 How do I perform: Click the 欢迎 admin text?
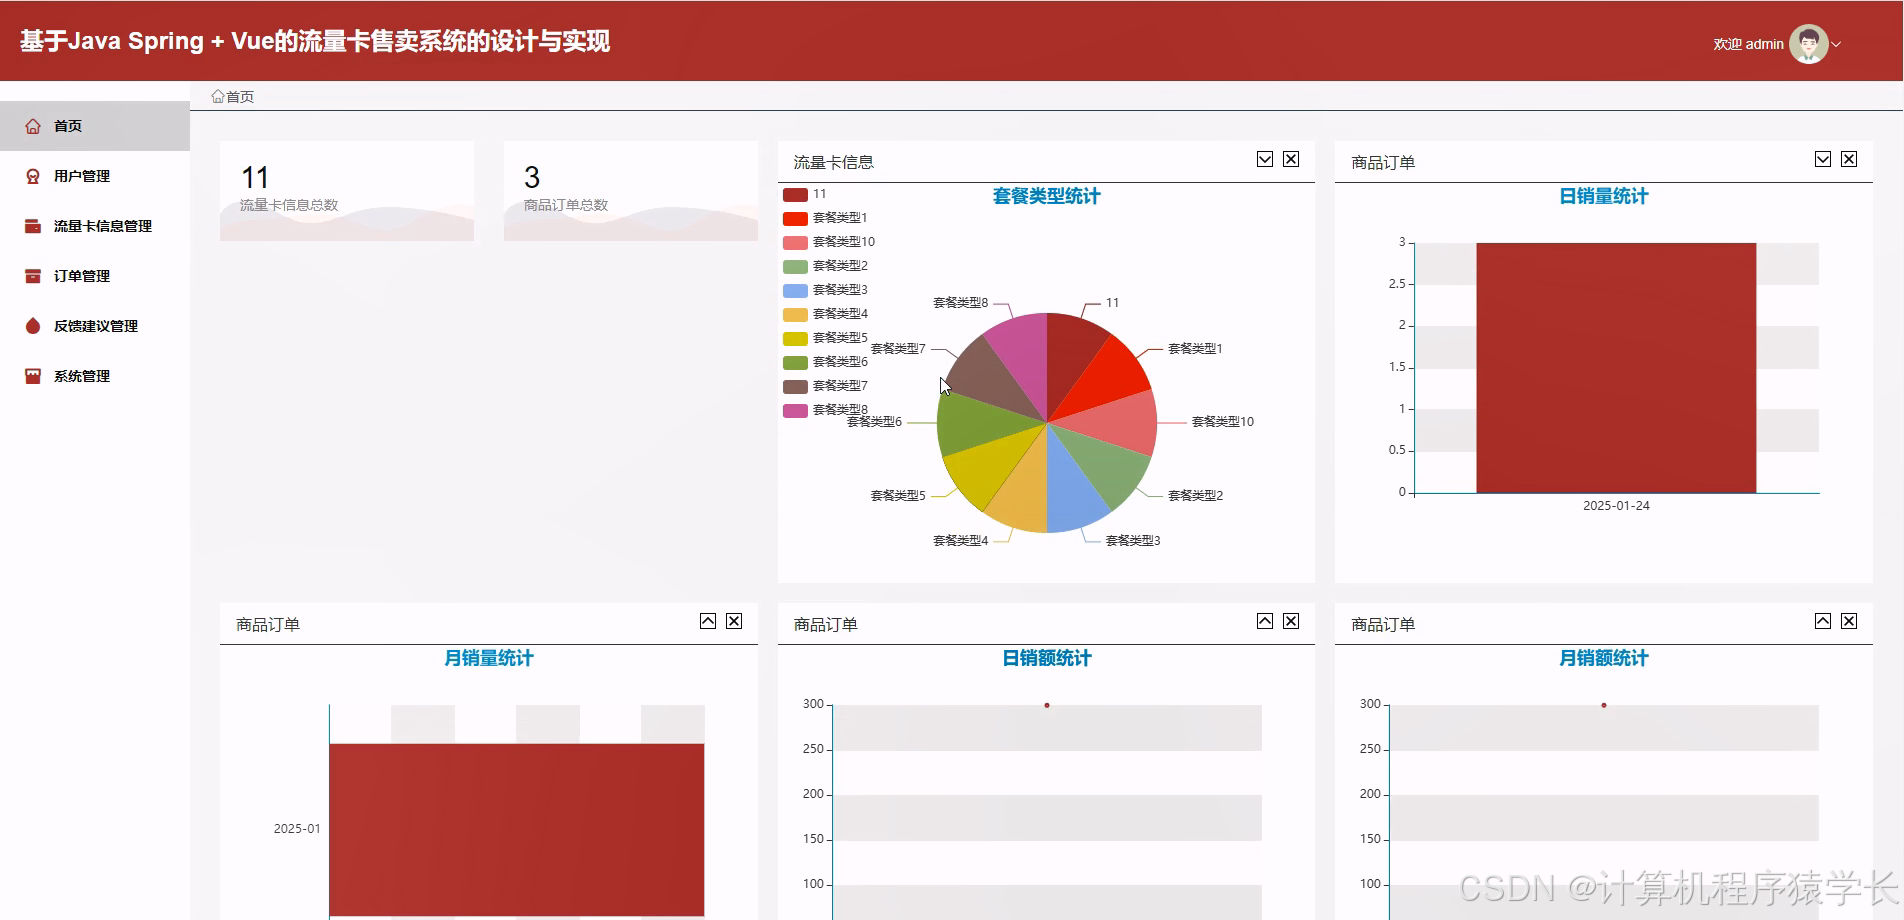click(x=1748, y=44)
